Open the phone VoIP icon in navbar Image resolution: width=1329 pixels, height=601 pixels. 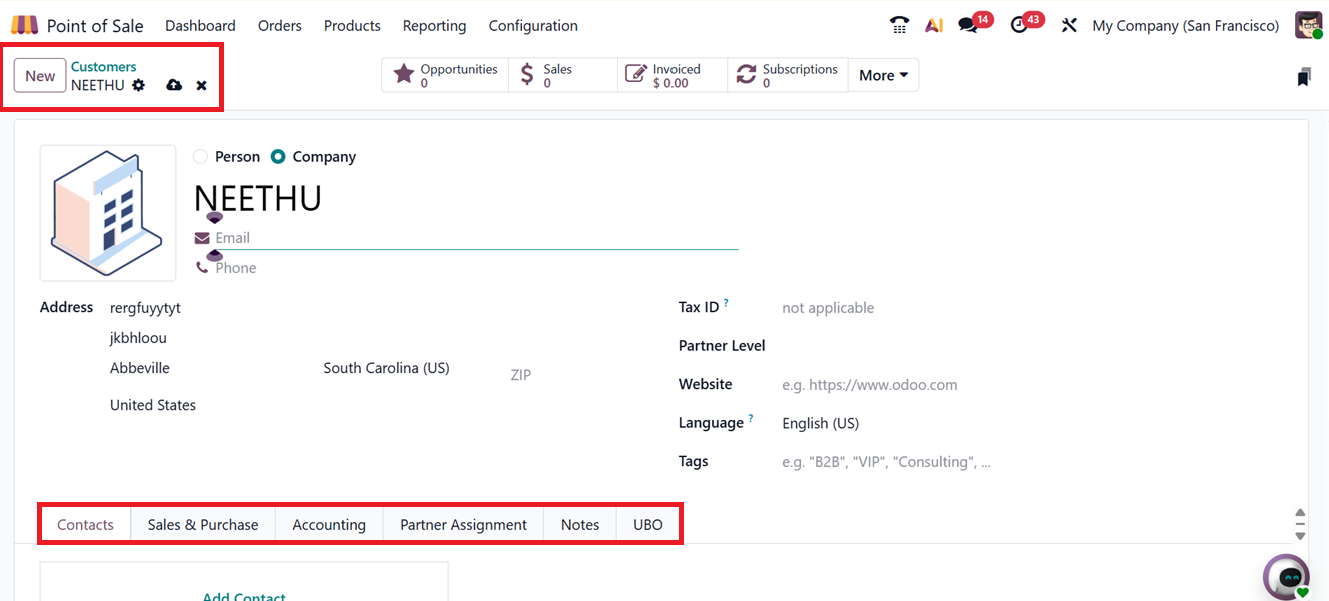(899, 25)
